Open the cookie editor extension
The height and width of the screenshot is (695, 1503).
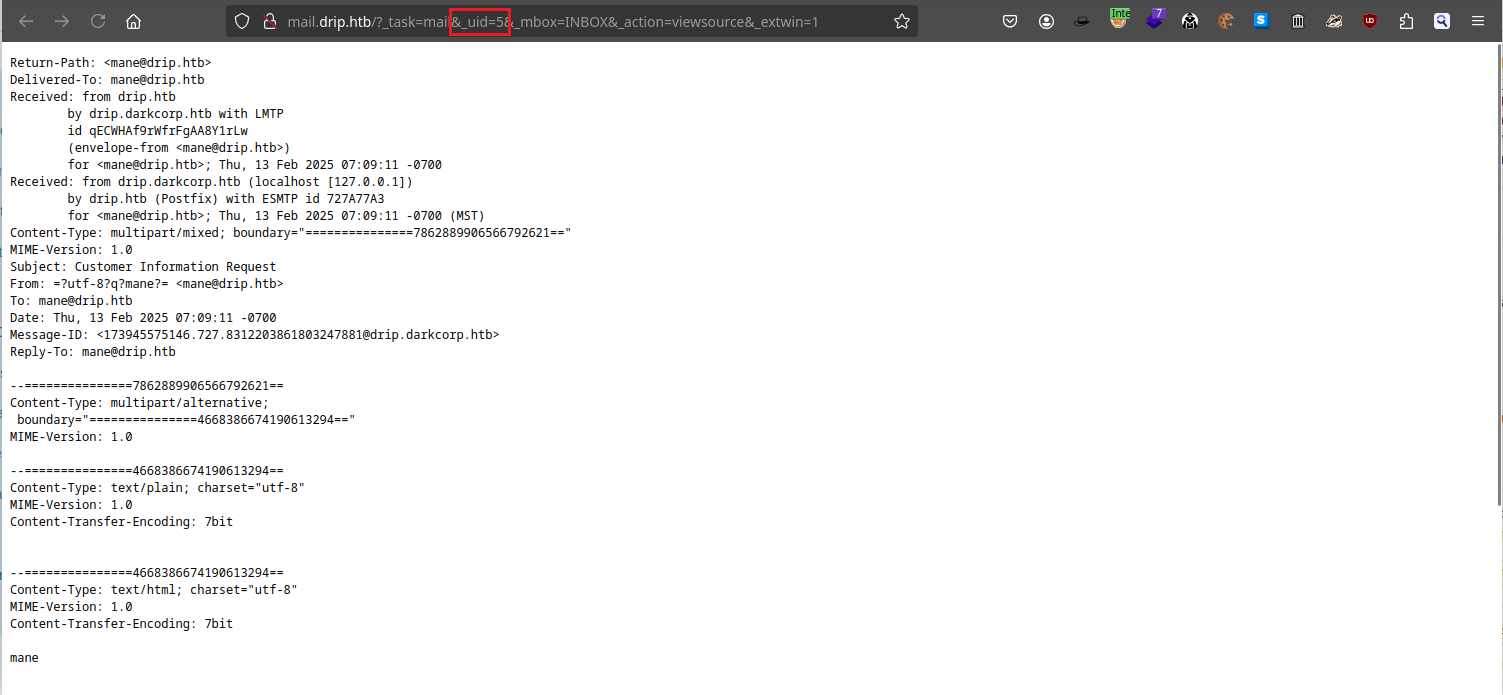pos(1226,21)
